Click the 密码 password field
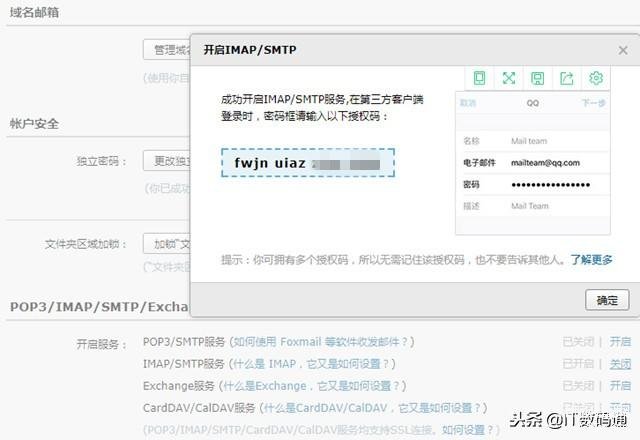Screen dimensions: 640x440 pos(550,185)
